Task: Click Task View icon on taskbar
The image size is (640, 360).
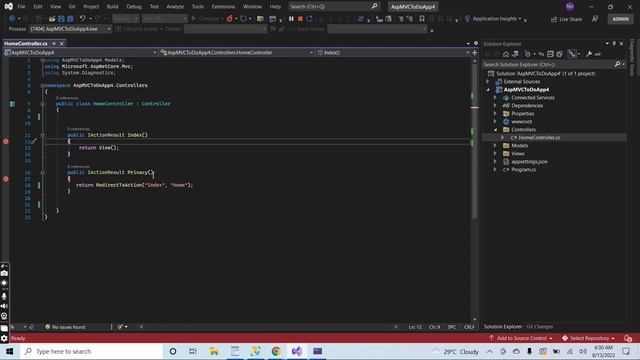Action: click(x=193, y=351)
